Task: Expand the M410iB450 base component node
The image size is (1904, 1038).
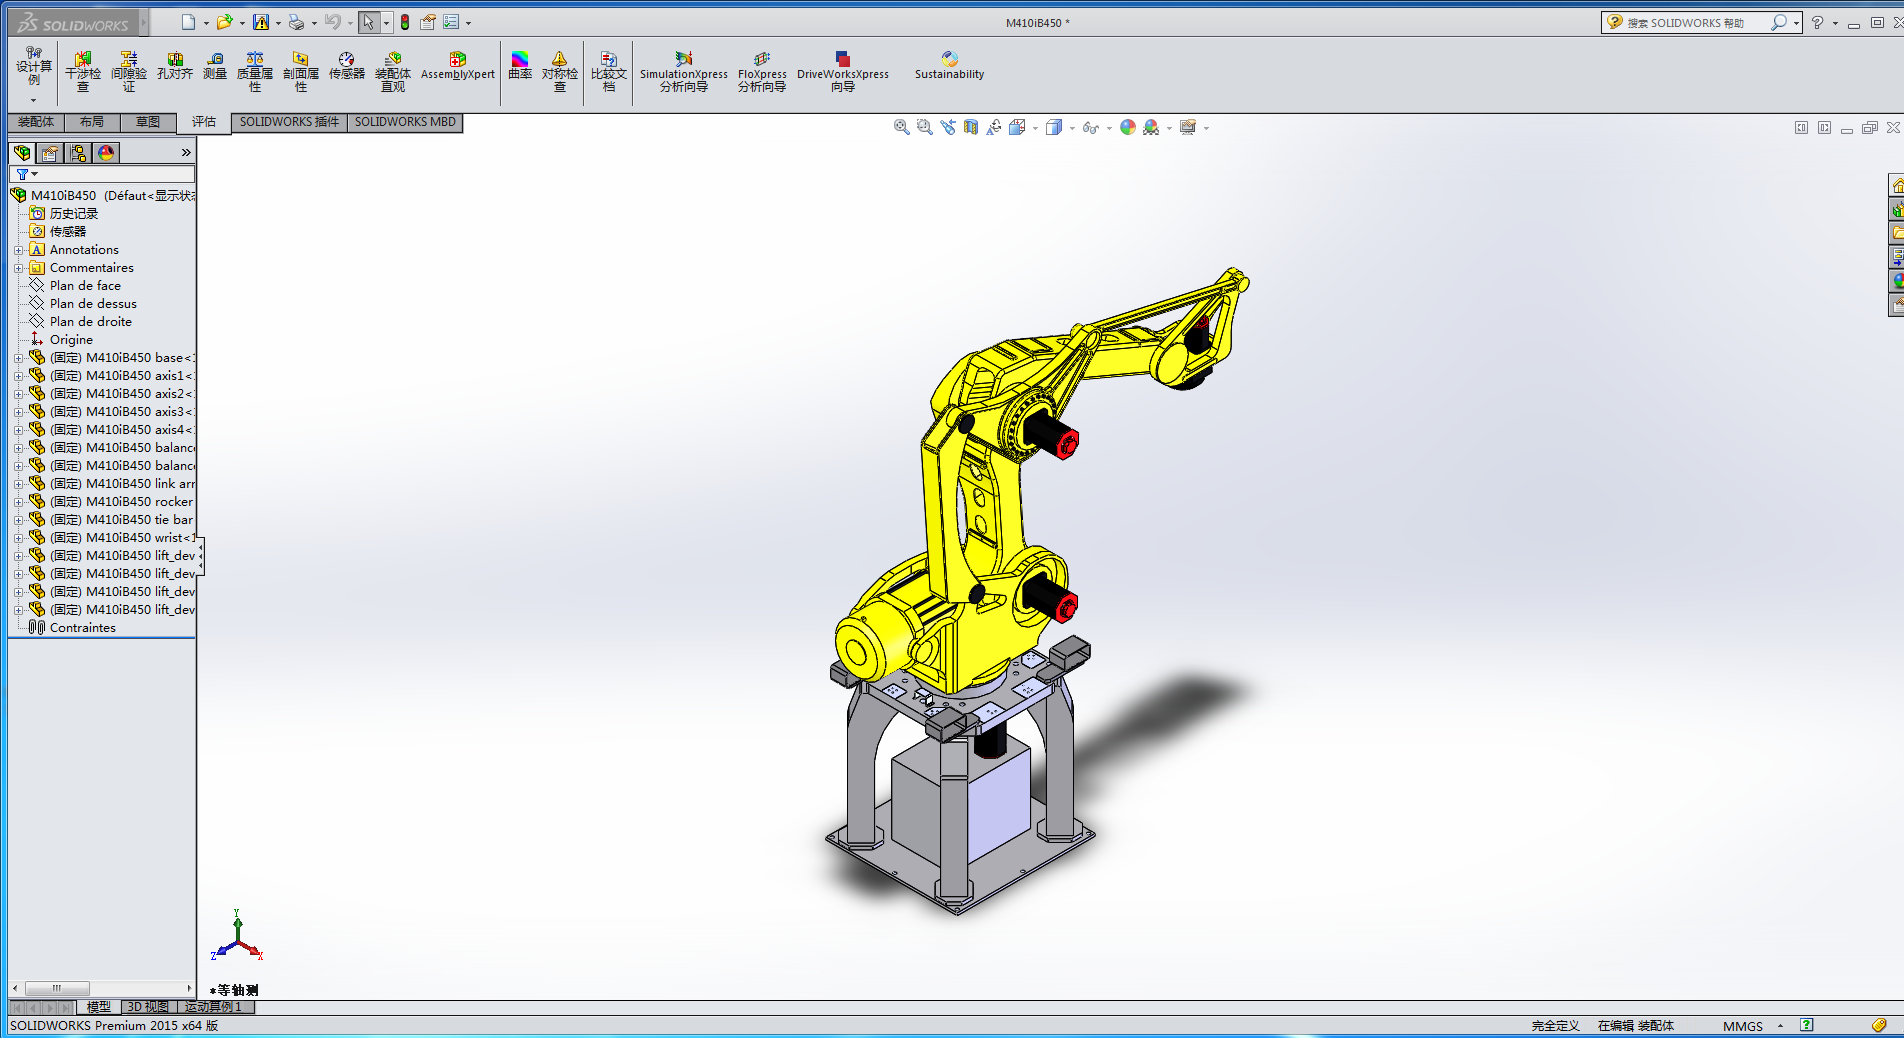Action: click(17, 357)
